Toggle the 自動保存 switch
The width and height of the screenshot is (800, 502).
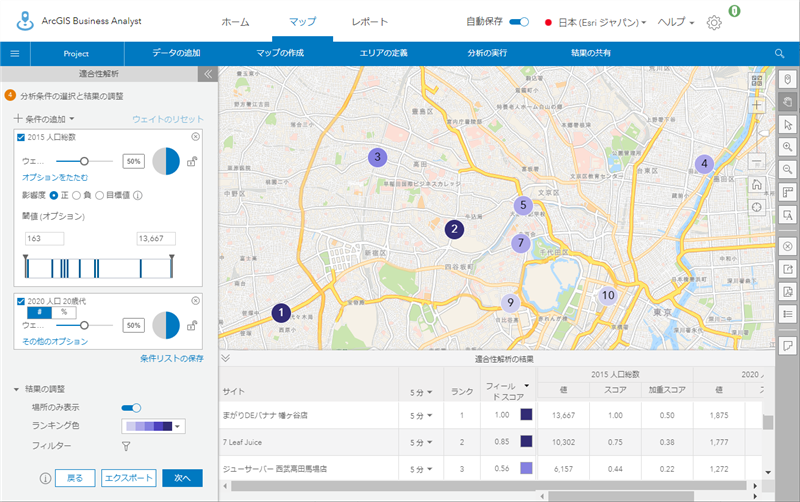click(519, 21)
